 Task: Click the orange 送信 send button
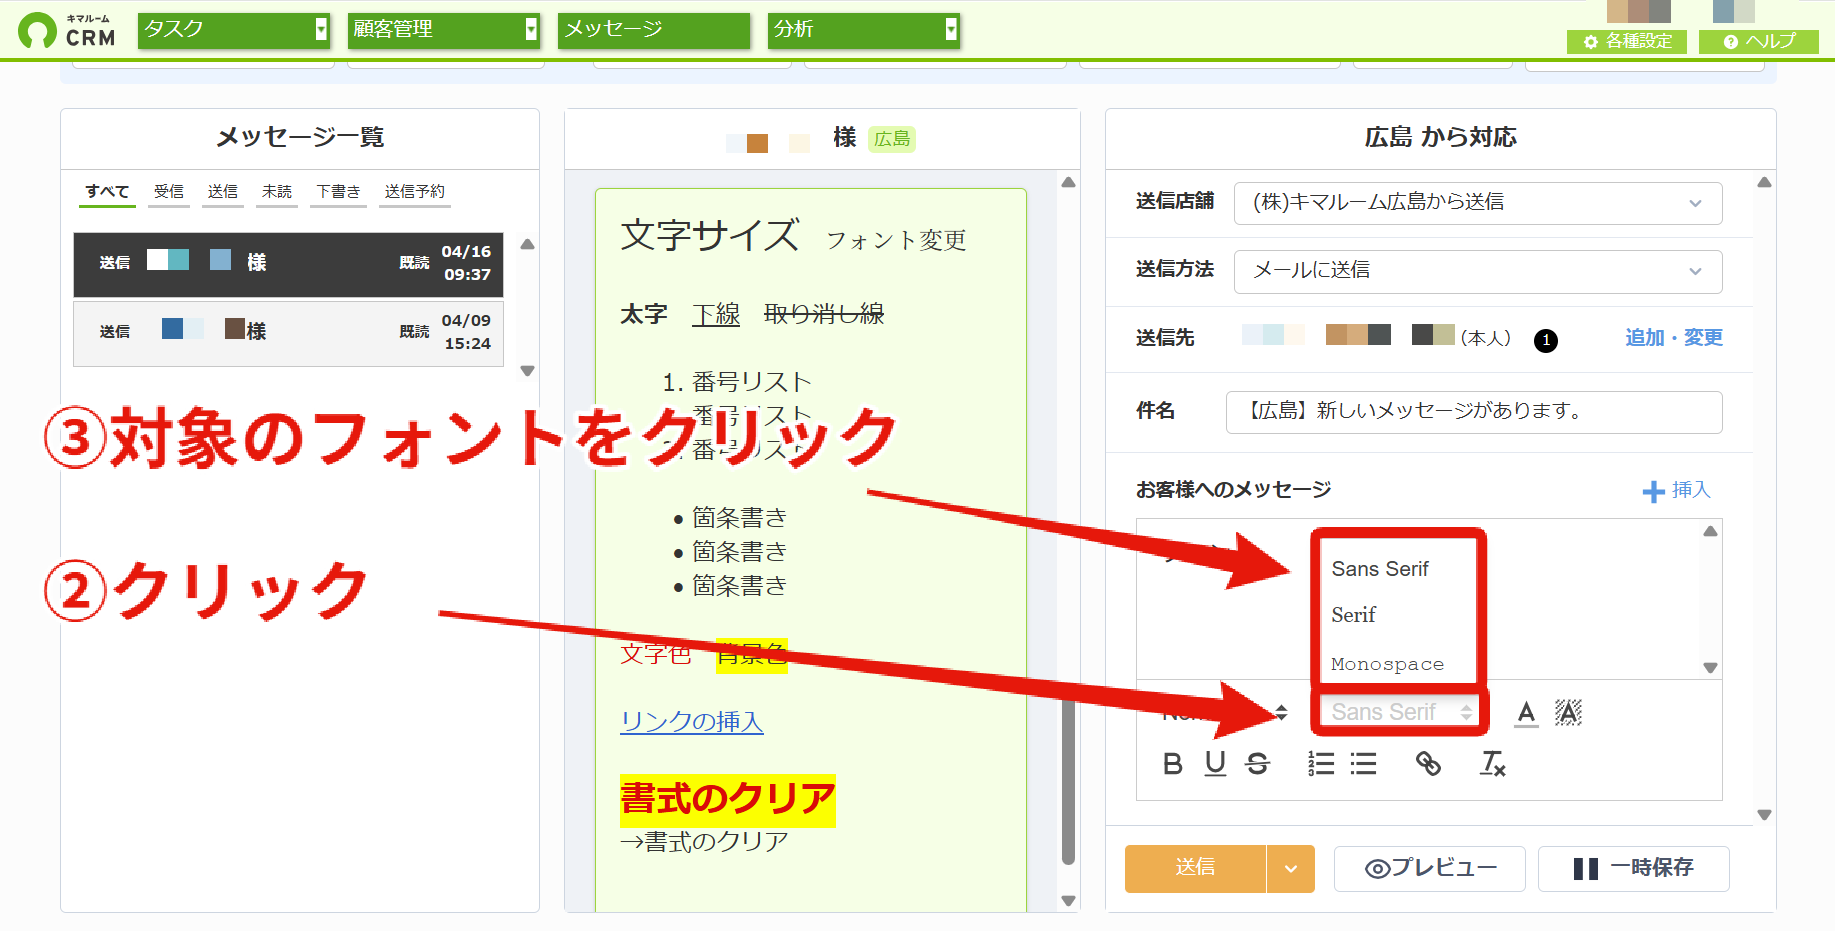(x=1195, y=868)
